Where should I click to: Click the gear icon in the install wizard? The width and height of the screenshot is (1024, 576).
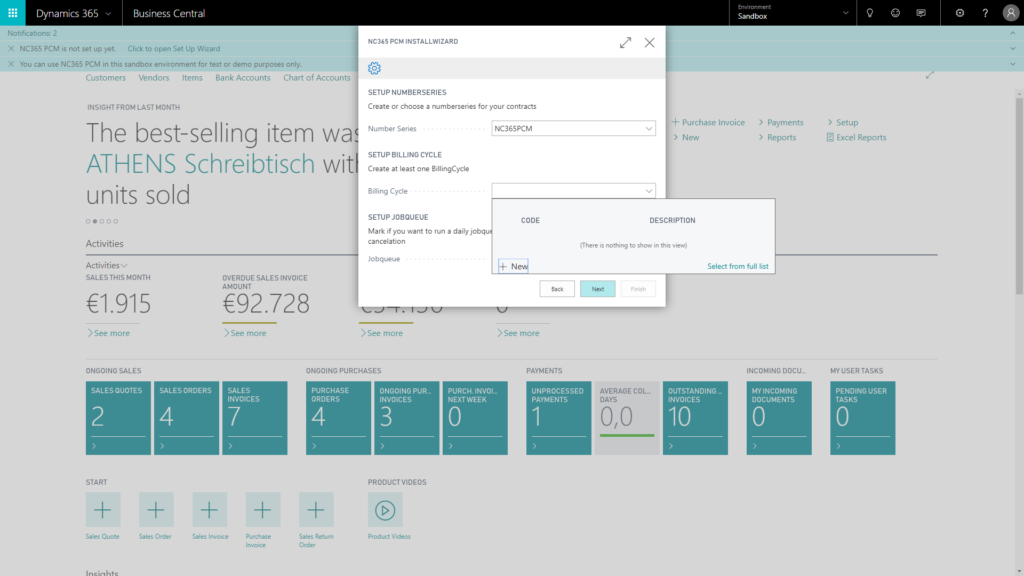pyautogui.click(x=374, y=68)
